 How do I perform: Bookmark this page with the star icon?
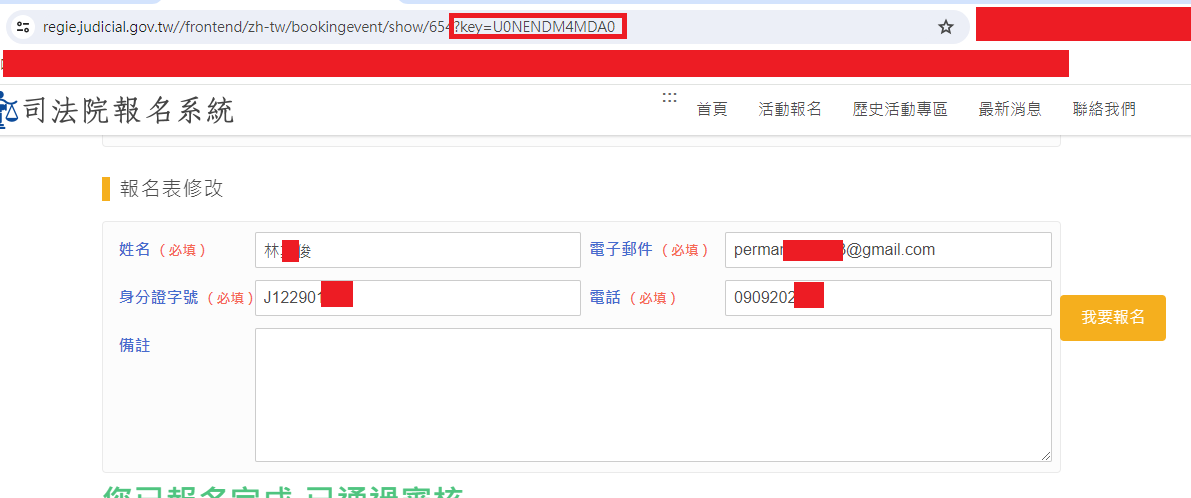click(946, 27)
